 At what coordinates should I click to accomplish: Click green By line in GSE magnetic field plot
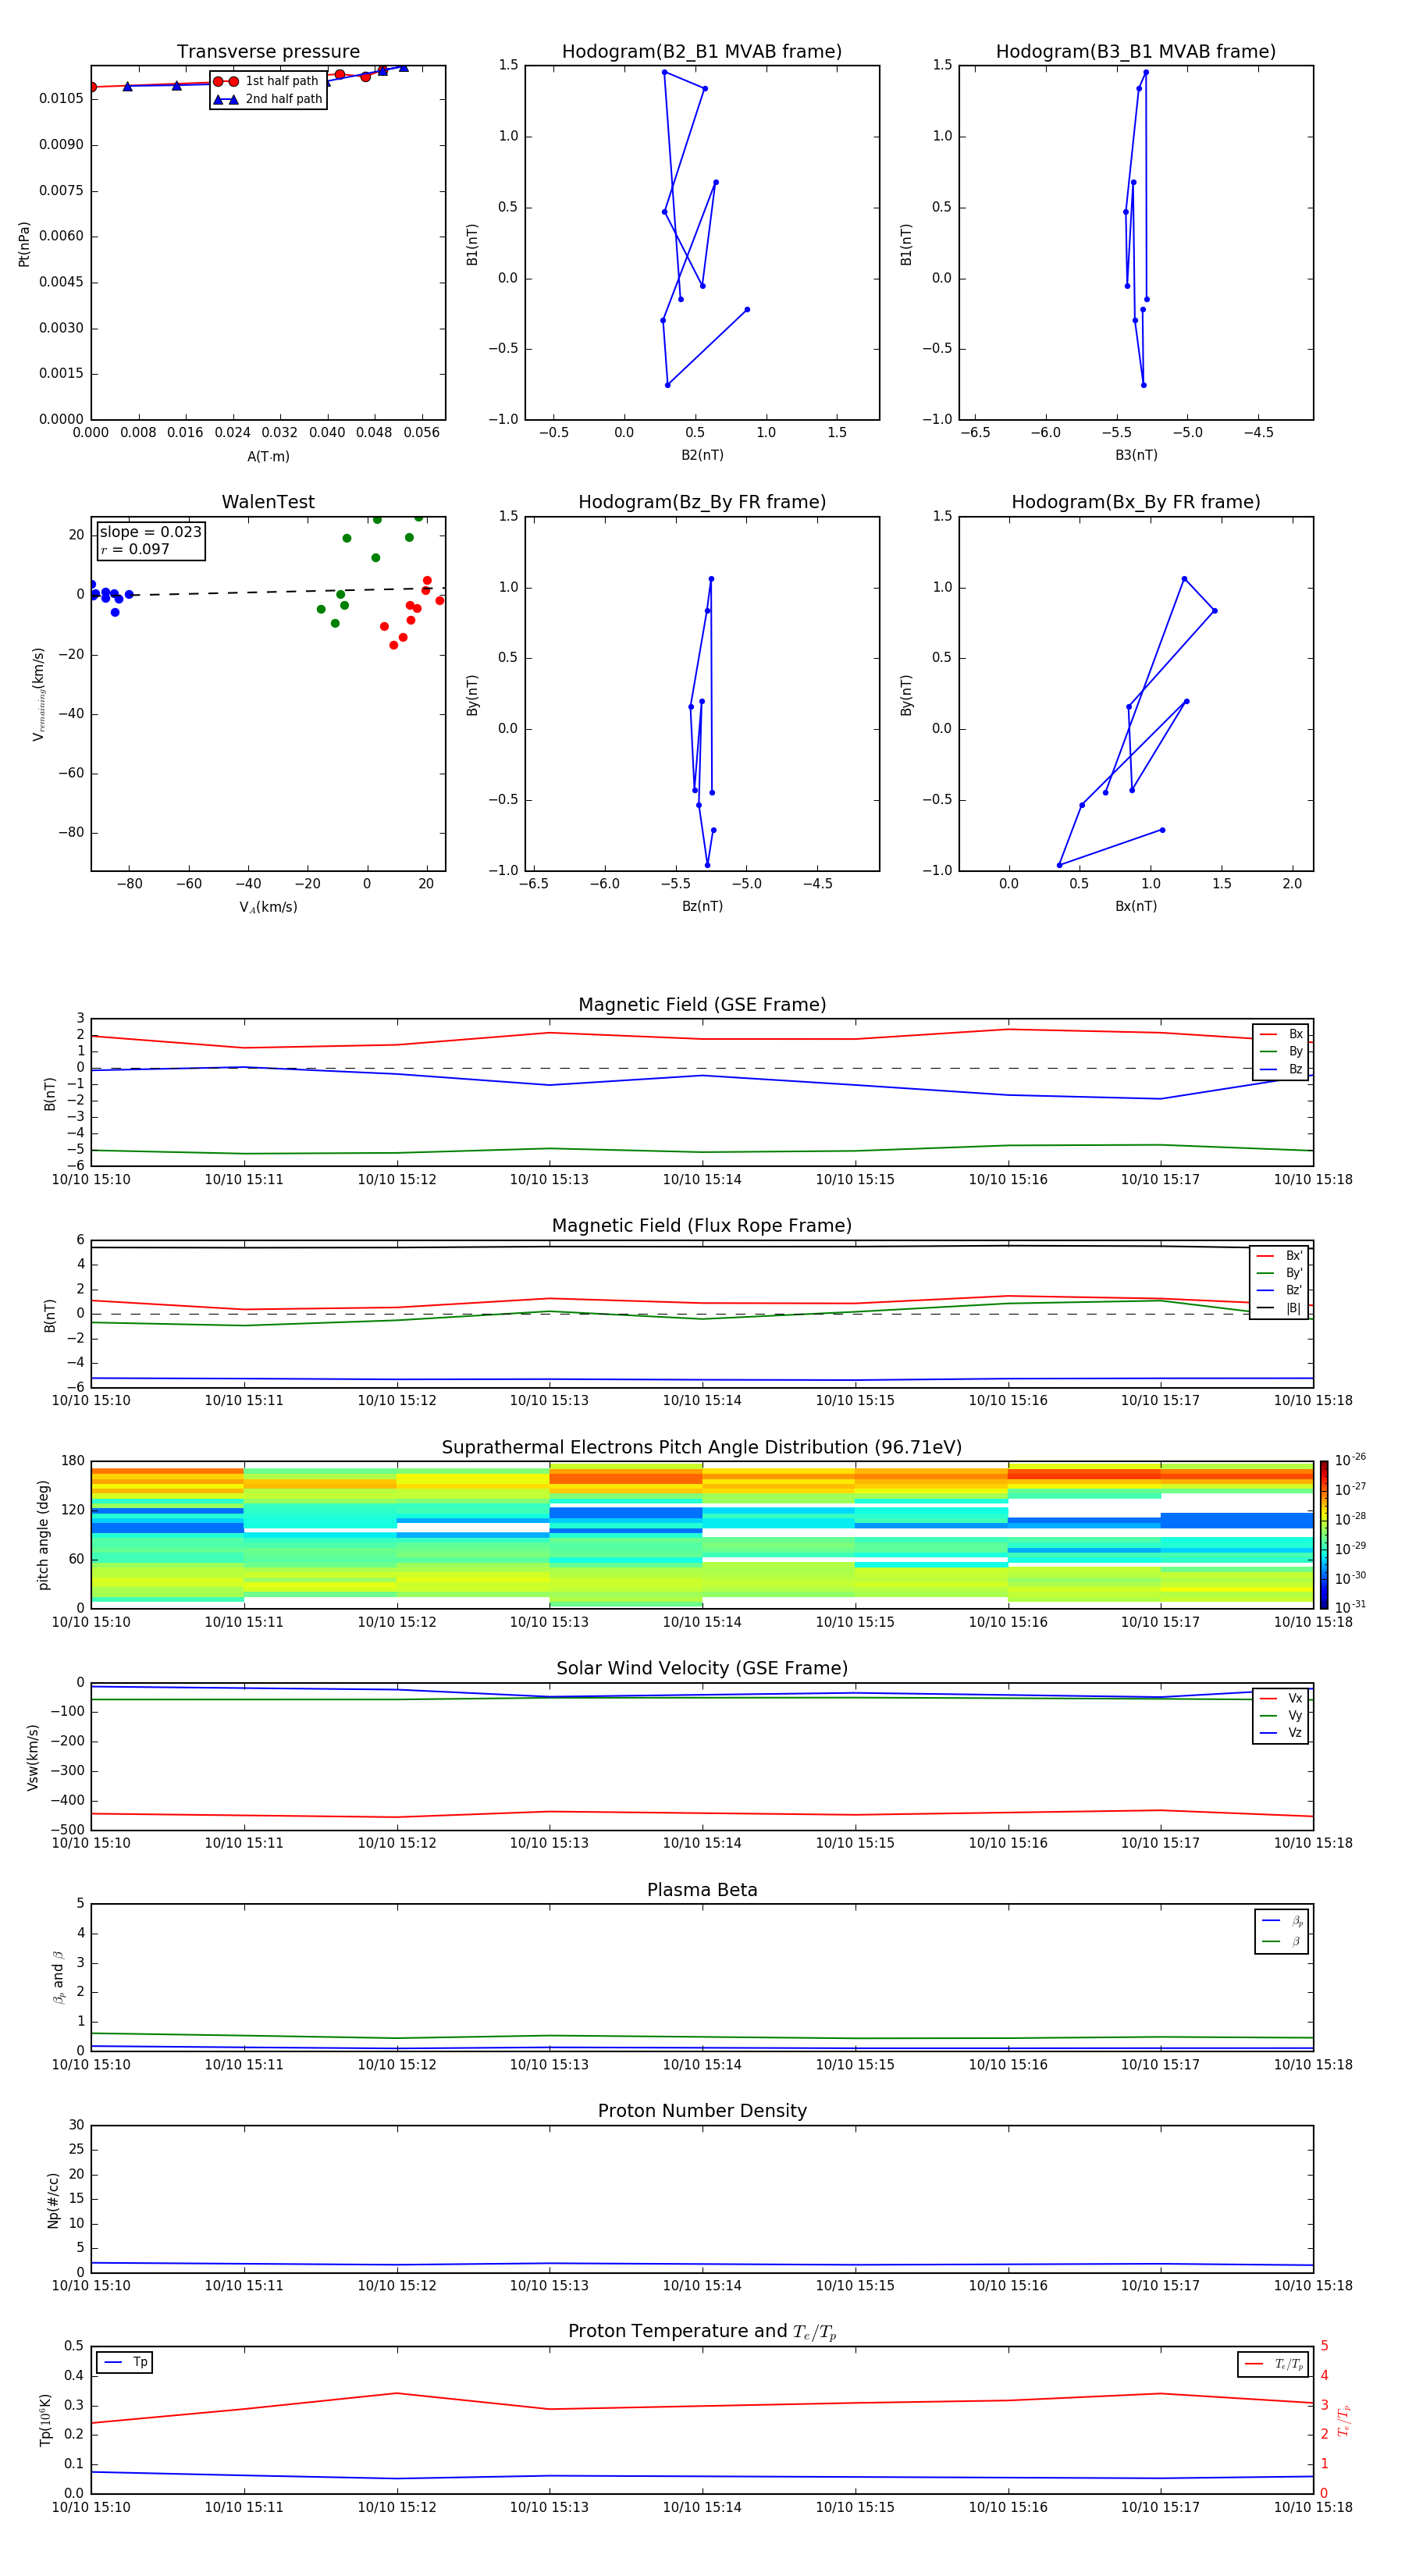coord(702,1151)
